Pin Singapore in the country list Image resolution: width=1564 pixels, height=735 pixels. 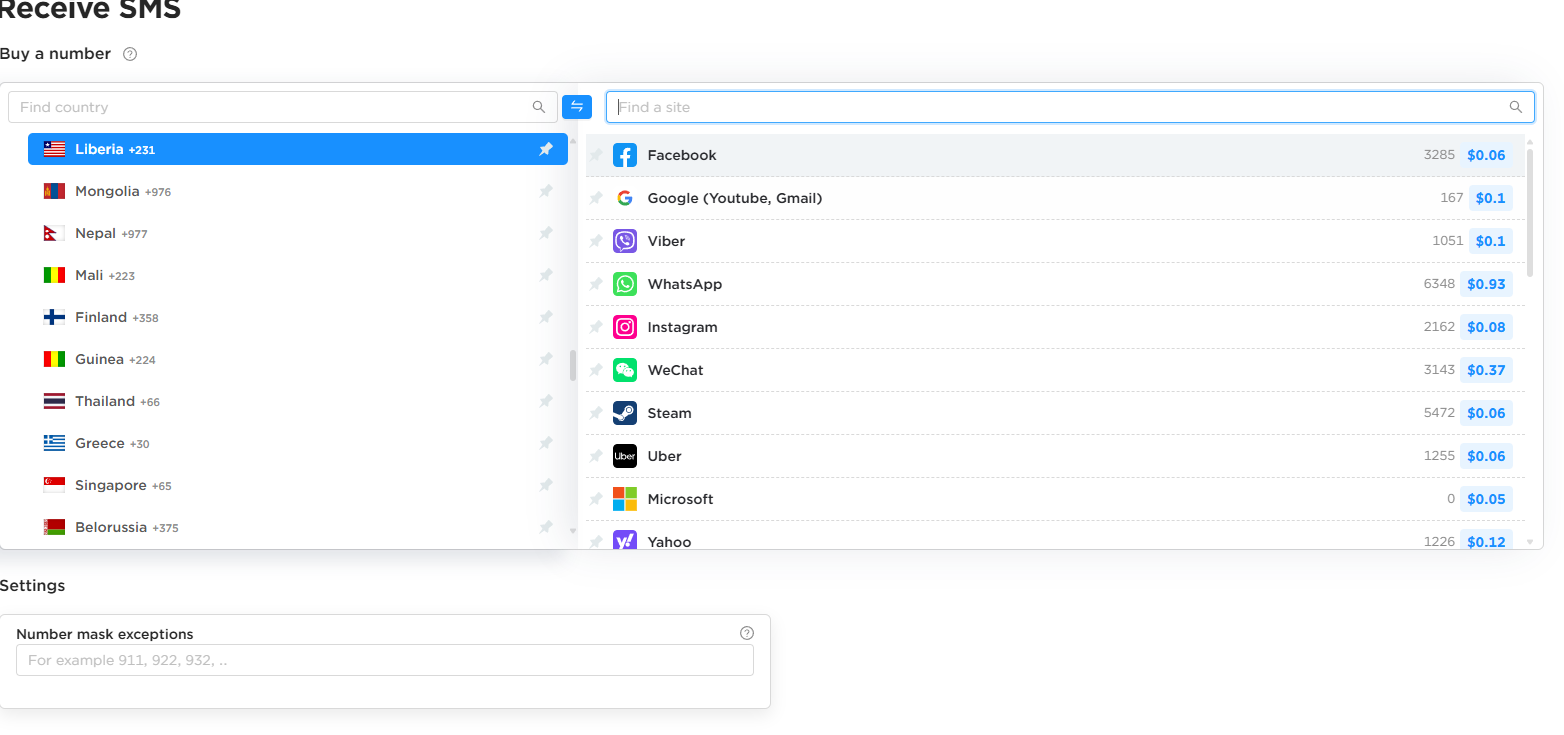pyautogui.click(x=546, y=485)
